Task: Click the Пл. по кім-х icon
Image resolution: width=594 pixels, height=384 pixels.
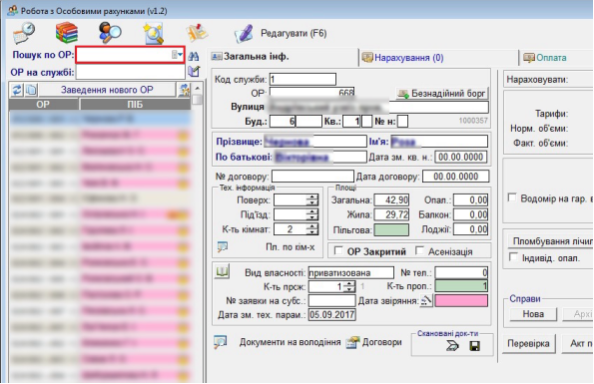Action: [x=223, y=247]
